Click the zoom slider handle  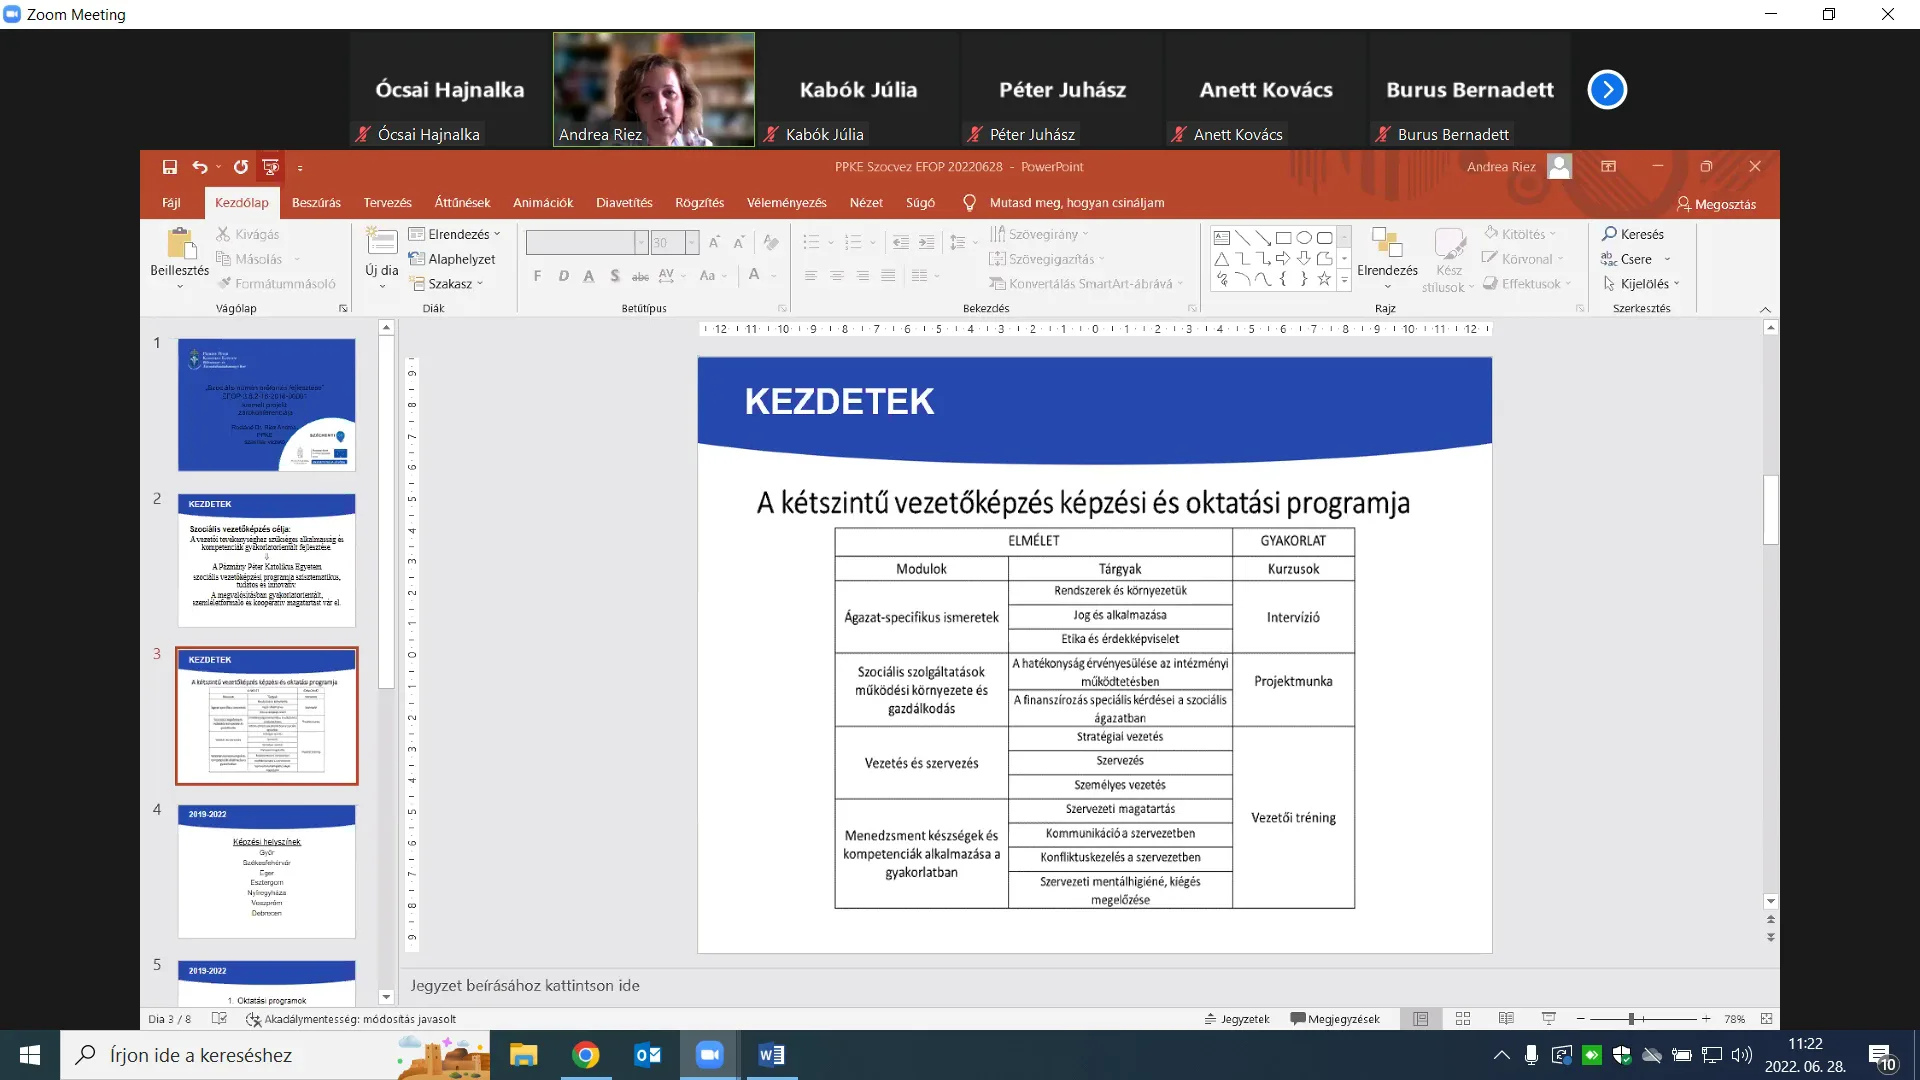tap(1631, 1019)
